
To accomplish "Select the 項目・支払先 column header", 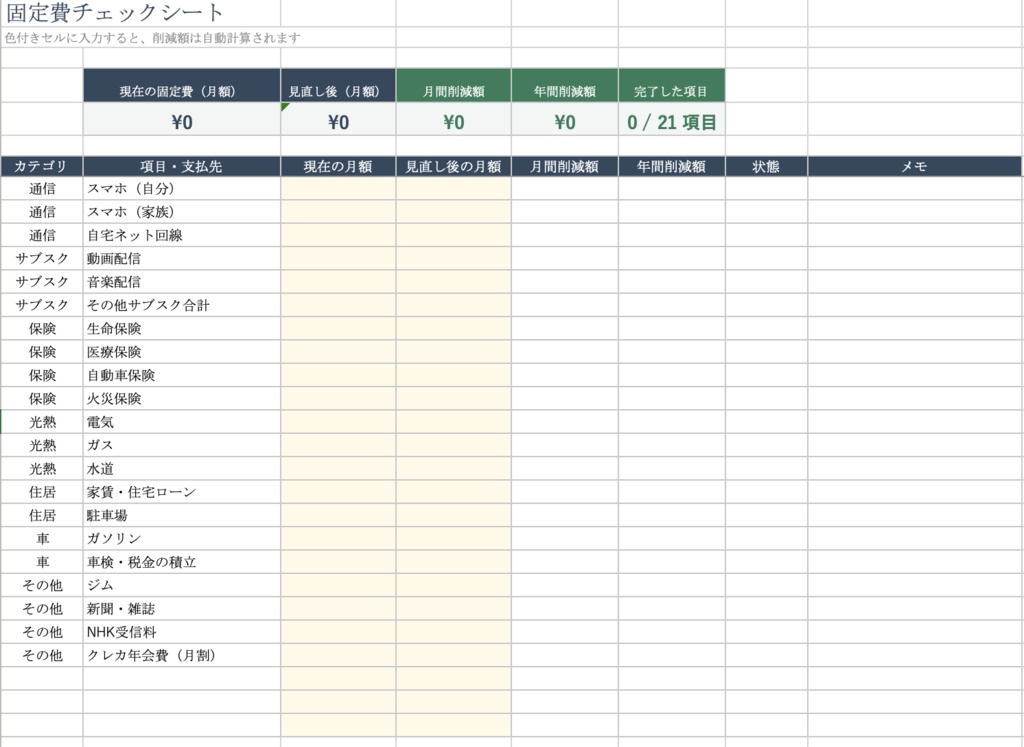I will [182, 167].
